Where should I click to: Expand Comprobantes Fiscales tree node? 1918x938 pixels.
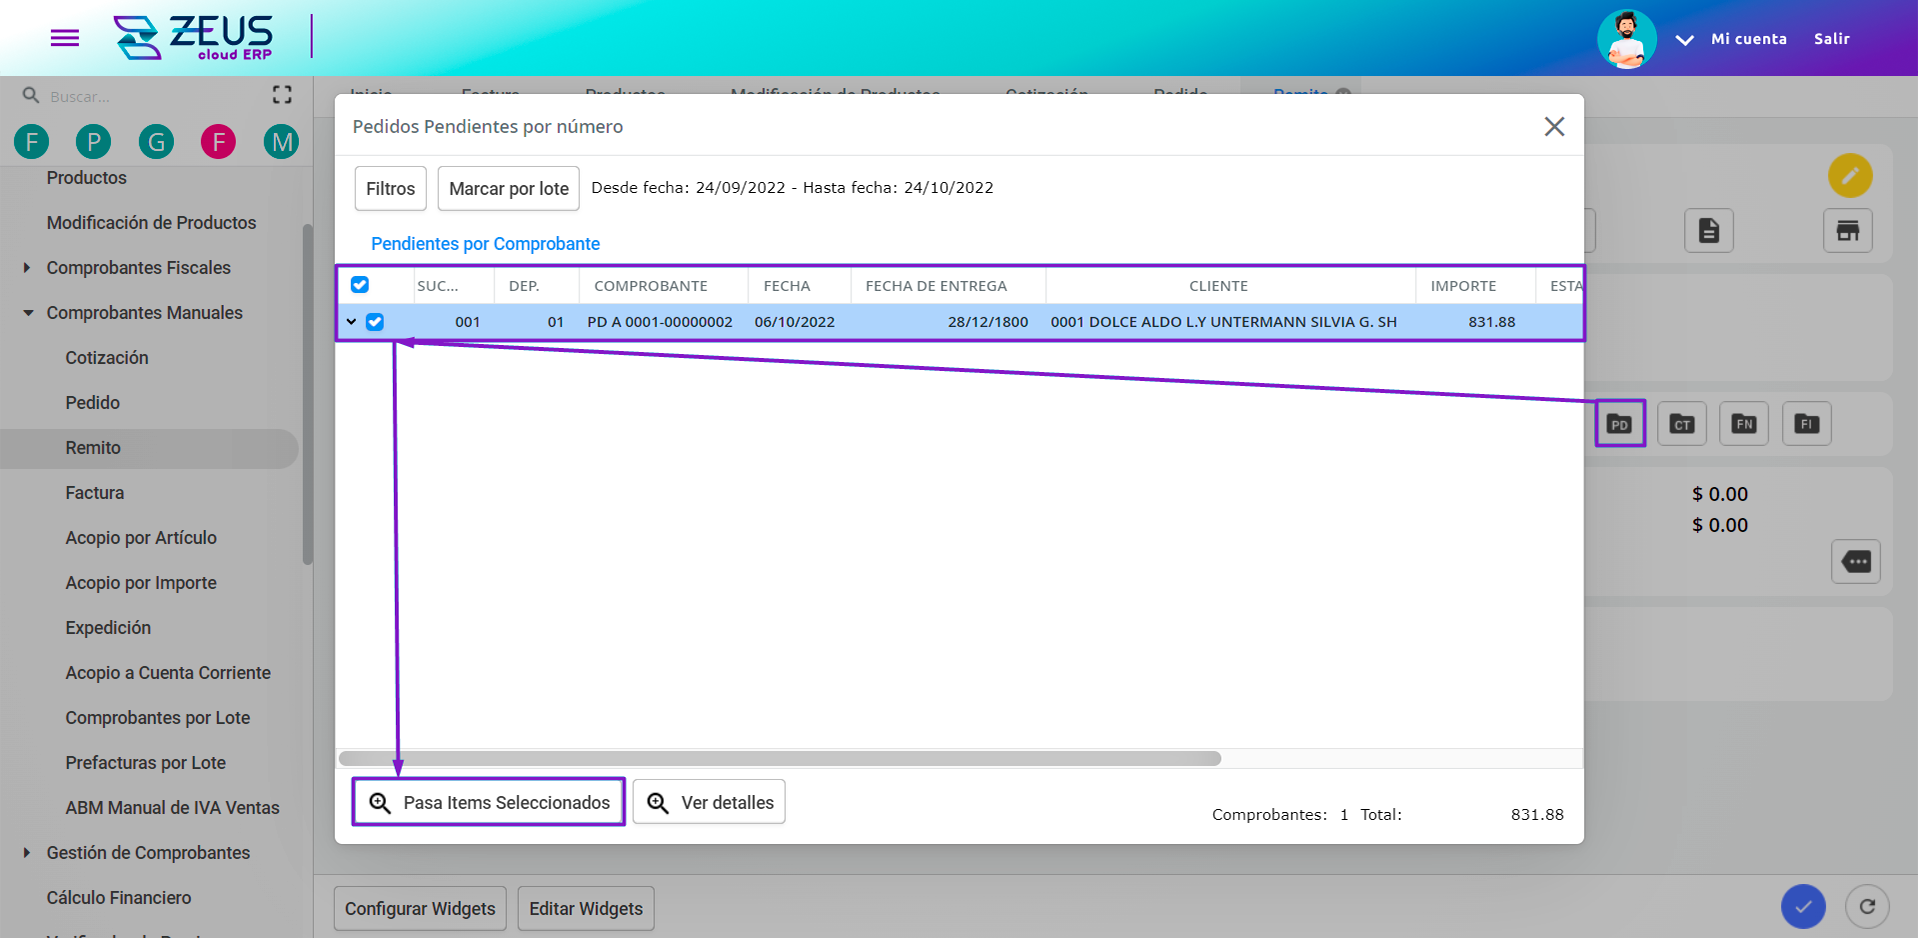coord(27,268)
